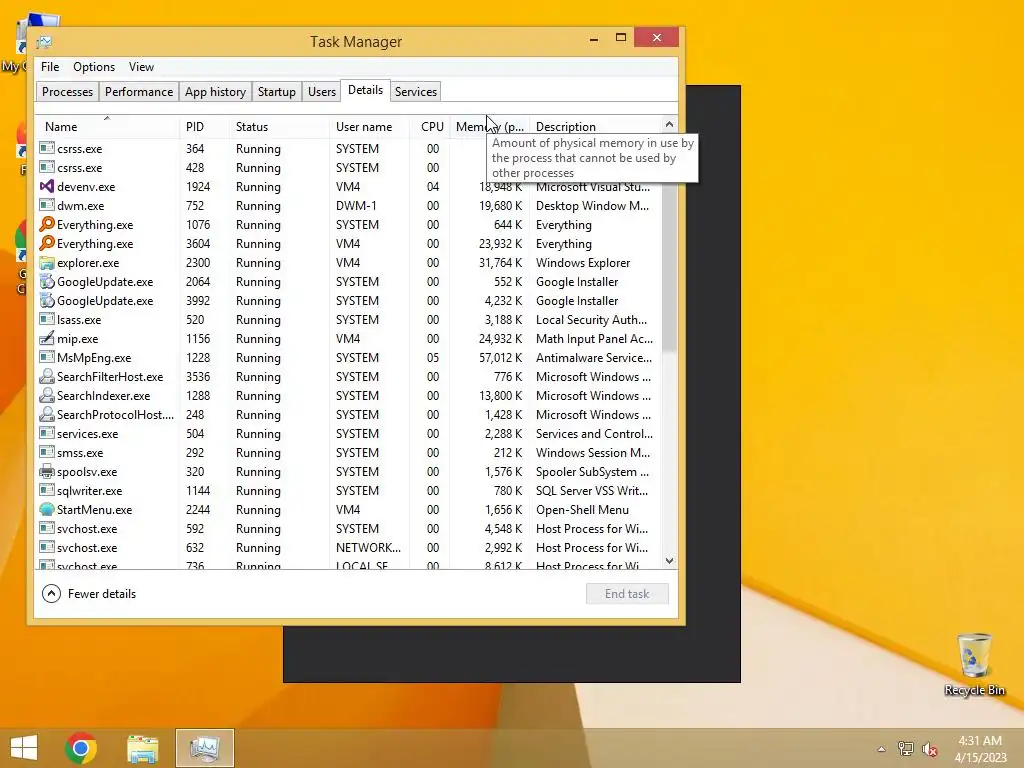
Task: Click the GoogleUpdate.exe icon for PID 2064
Action: tap(46, 281)
